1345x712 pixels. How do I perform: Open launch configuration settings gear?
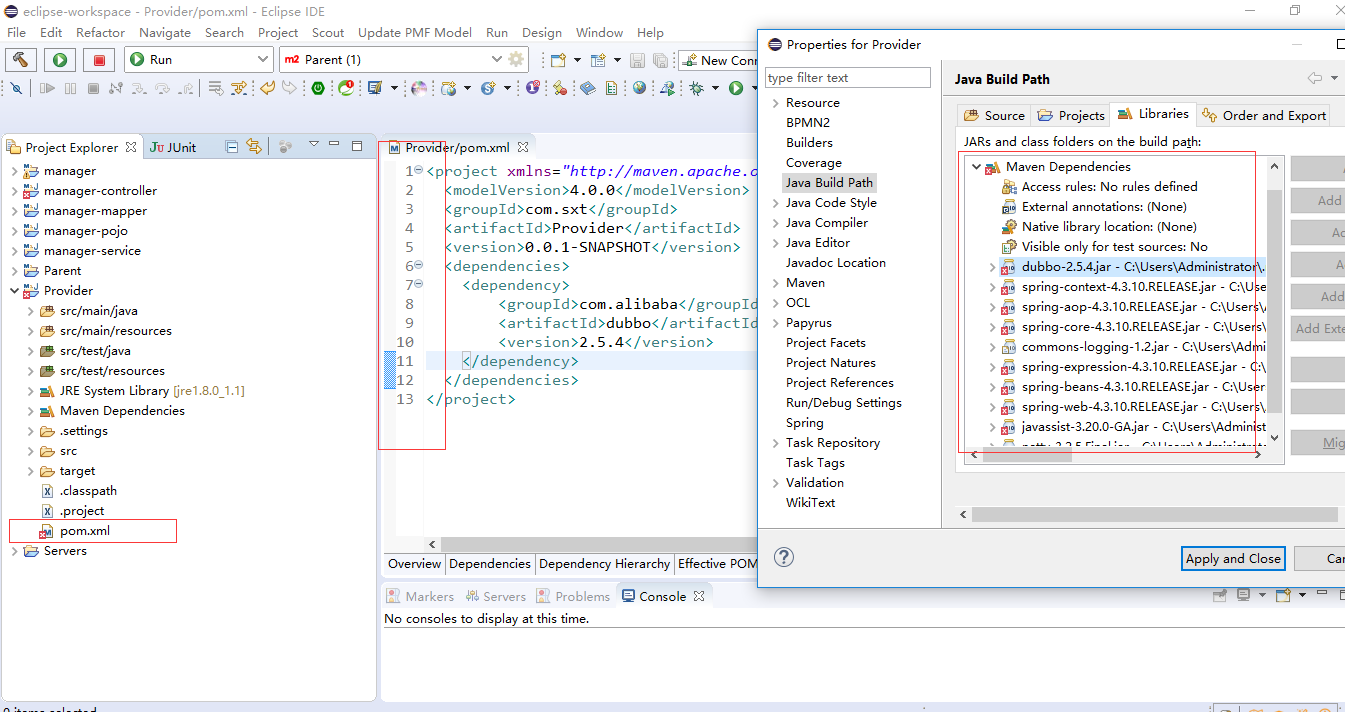[x=516, y=60]
